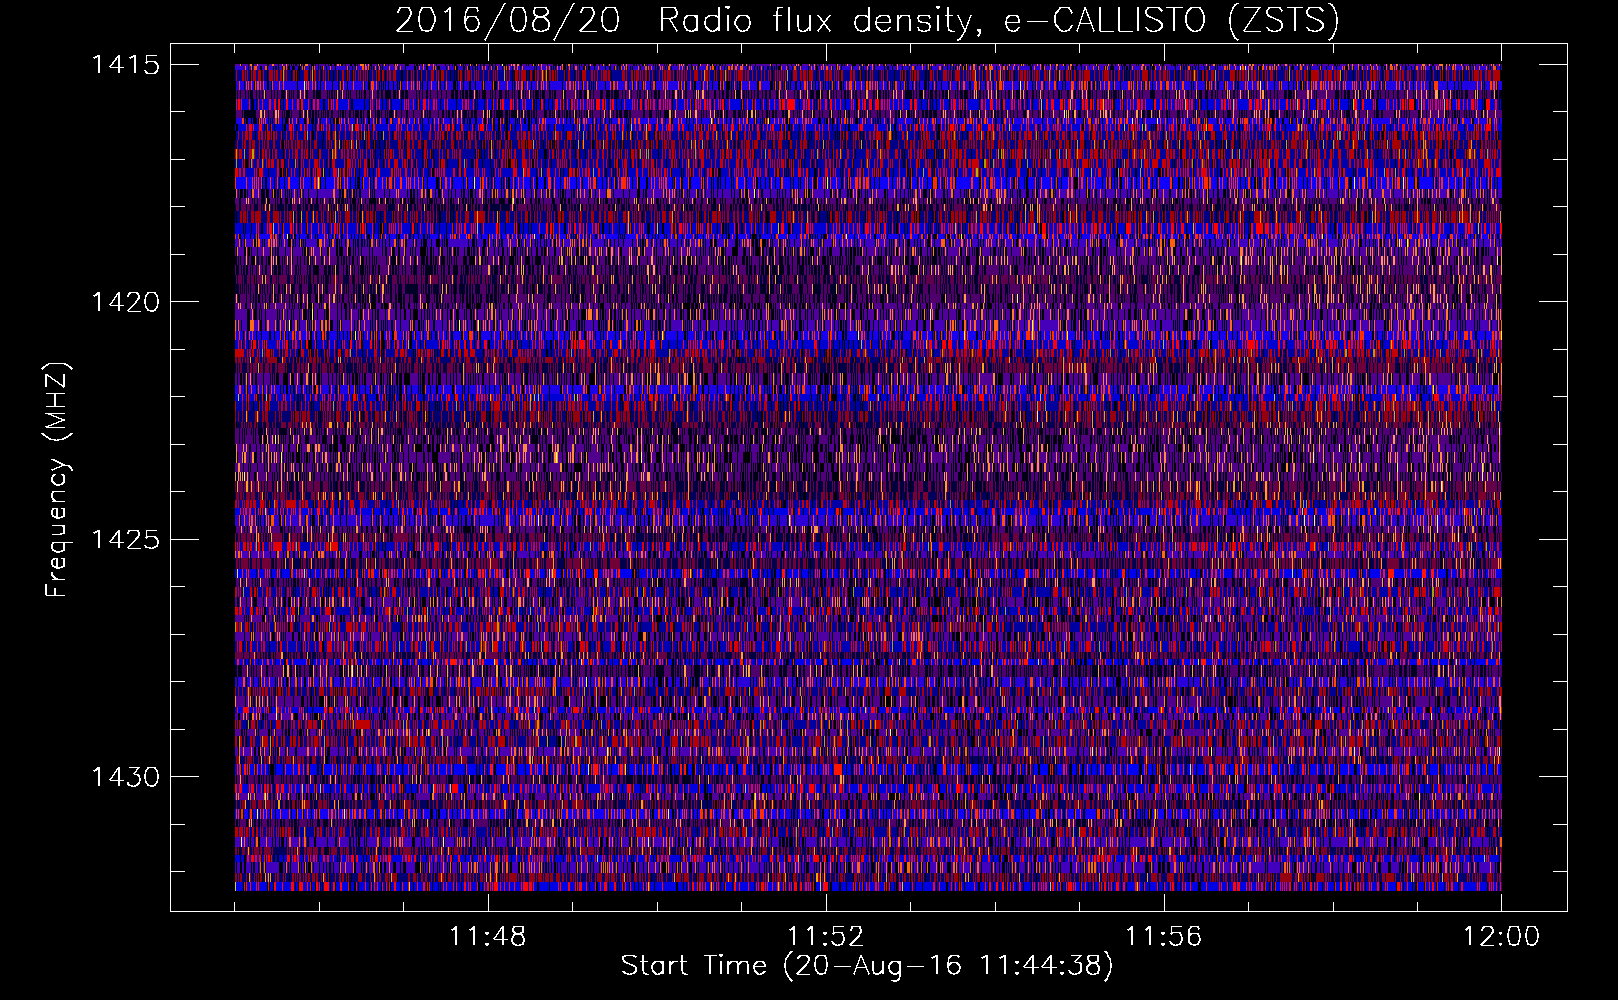Select the 1425 frequency axis label
Image resolution: width=1618 pixels, height=1000 pixels.
(125, 540)
